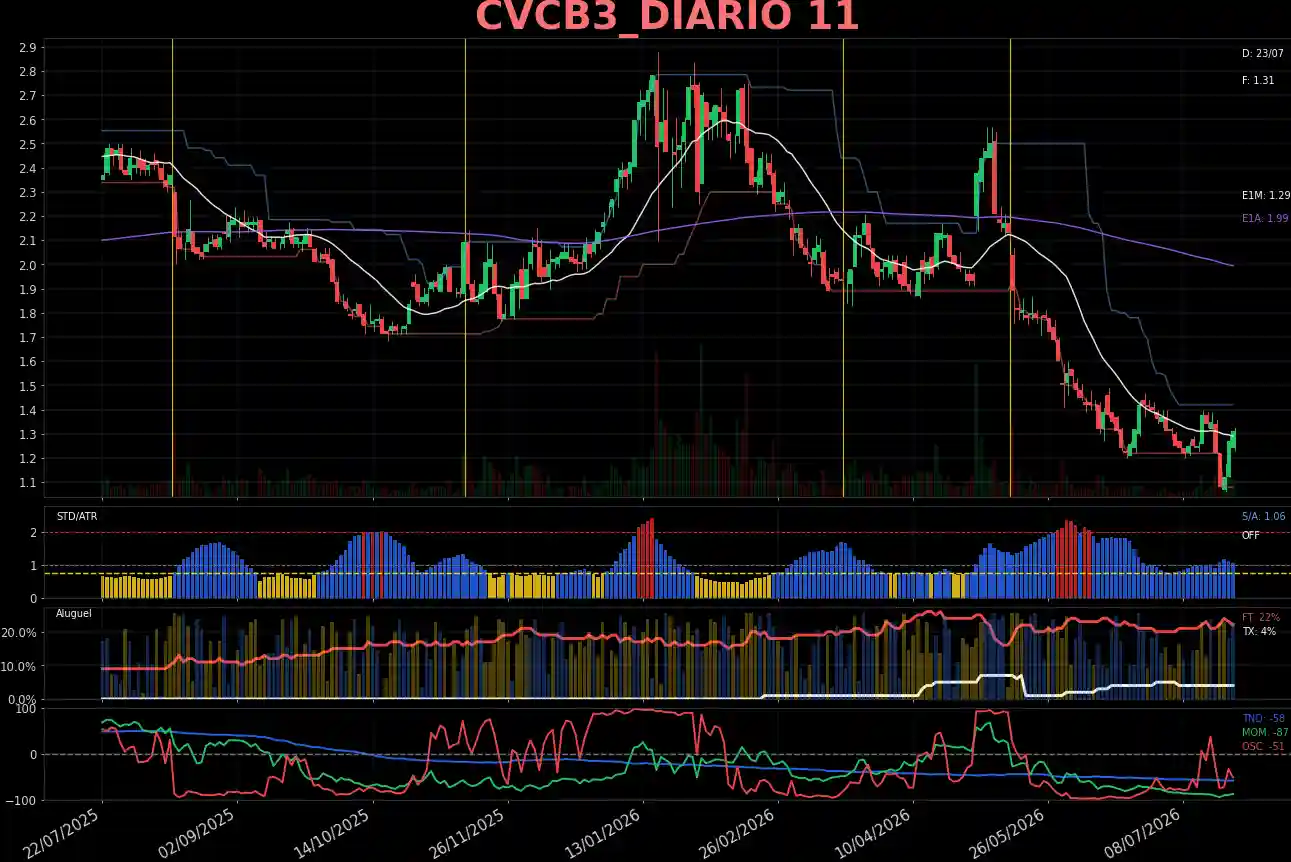Click the 2.0 price axis label

click(28, 265)
